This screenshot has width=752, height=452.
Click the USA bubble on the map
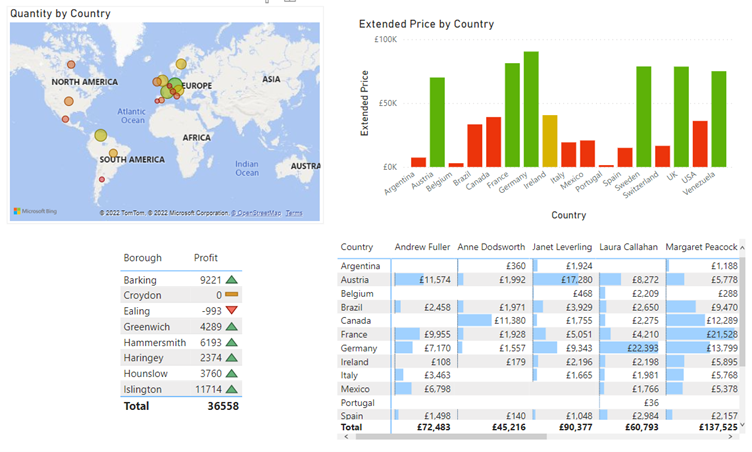coord(69,101)
